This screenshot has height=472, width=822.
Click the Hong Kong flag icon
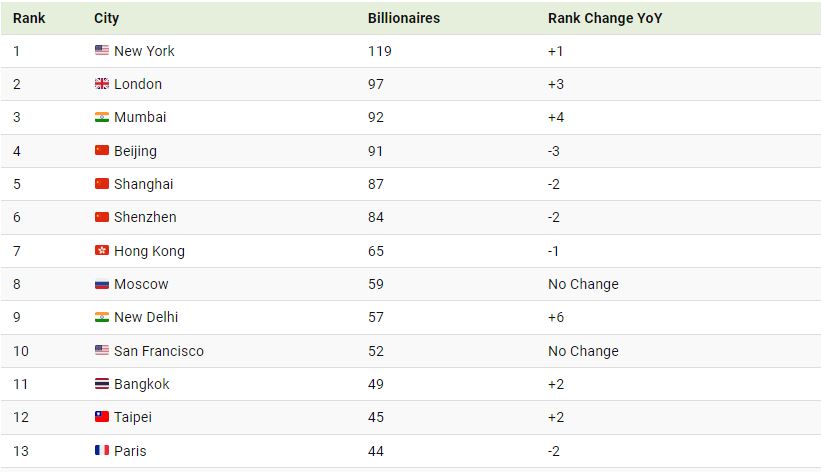(x=101, y=251)
